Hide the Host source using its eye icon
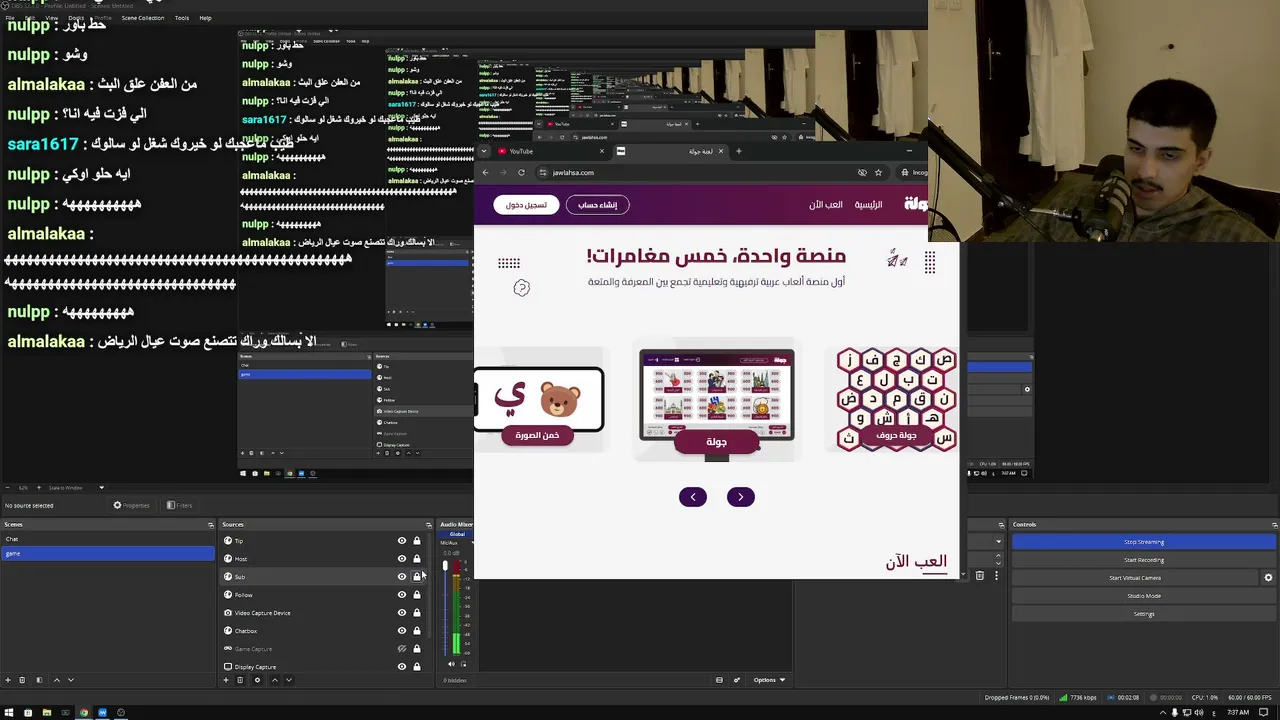The width and height of the screenshot is (1280, 720). 402,559
